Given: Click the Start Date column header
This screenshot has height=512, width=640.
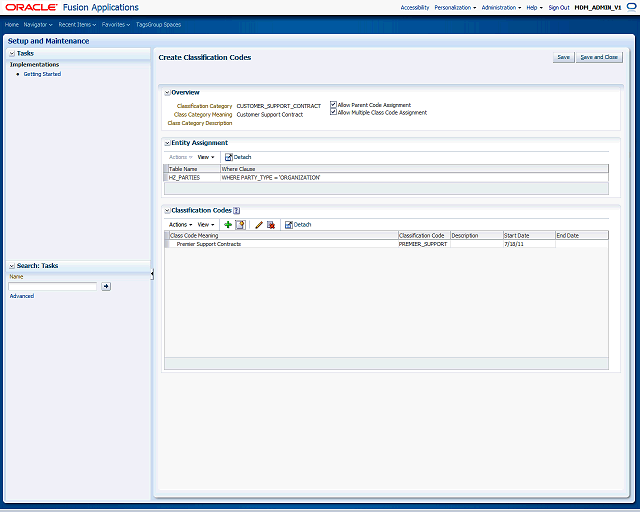Looking at the screenshot, I should click(x=529, y=236).
